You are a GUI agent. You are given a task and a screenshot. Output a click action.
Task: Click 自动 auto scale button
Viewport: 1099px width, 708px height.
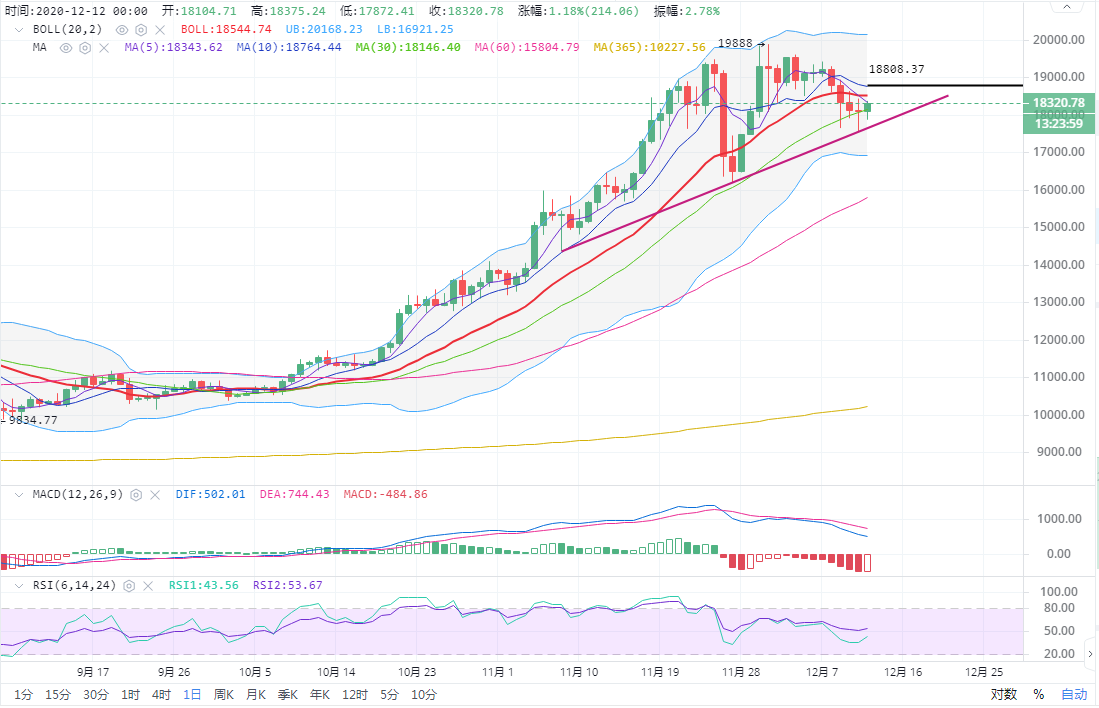tap(1073, 694)
